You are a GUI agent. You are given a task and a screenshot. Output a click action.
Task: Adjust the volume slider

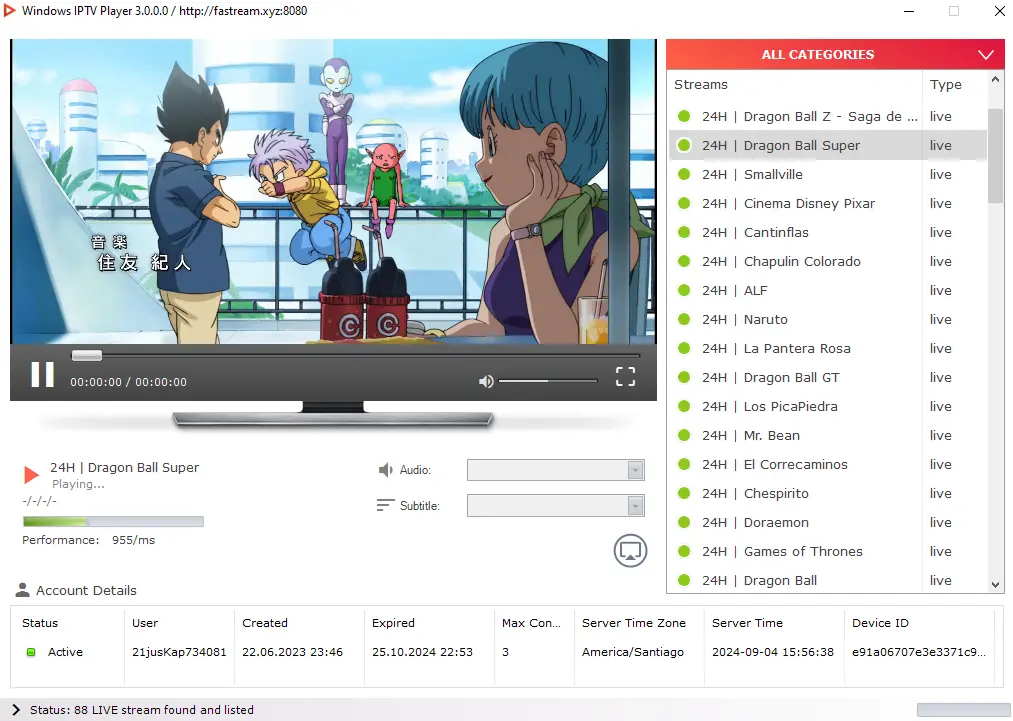tap(548, 381)
